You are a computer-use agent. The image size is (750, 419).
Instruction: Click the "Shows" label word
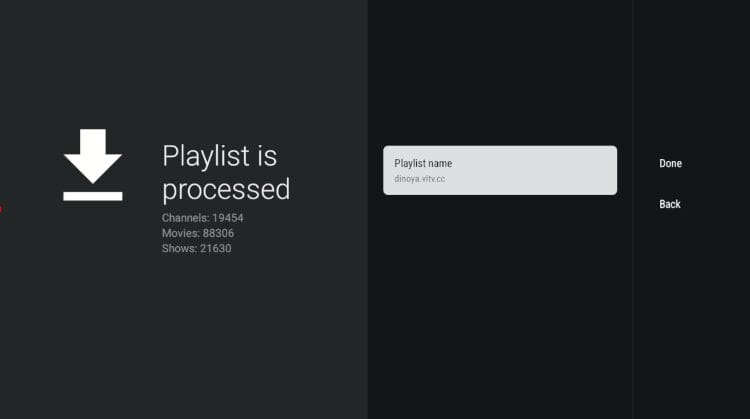(177, 248)
